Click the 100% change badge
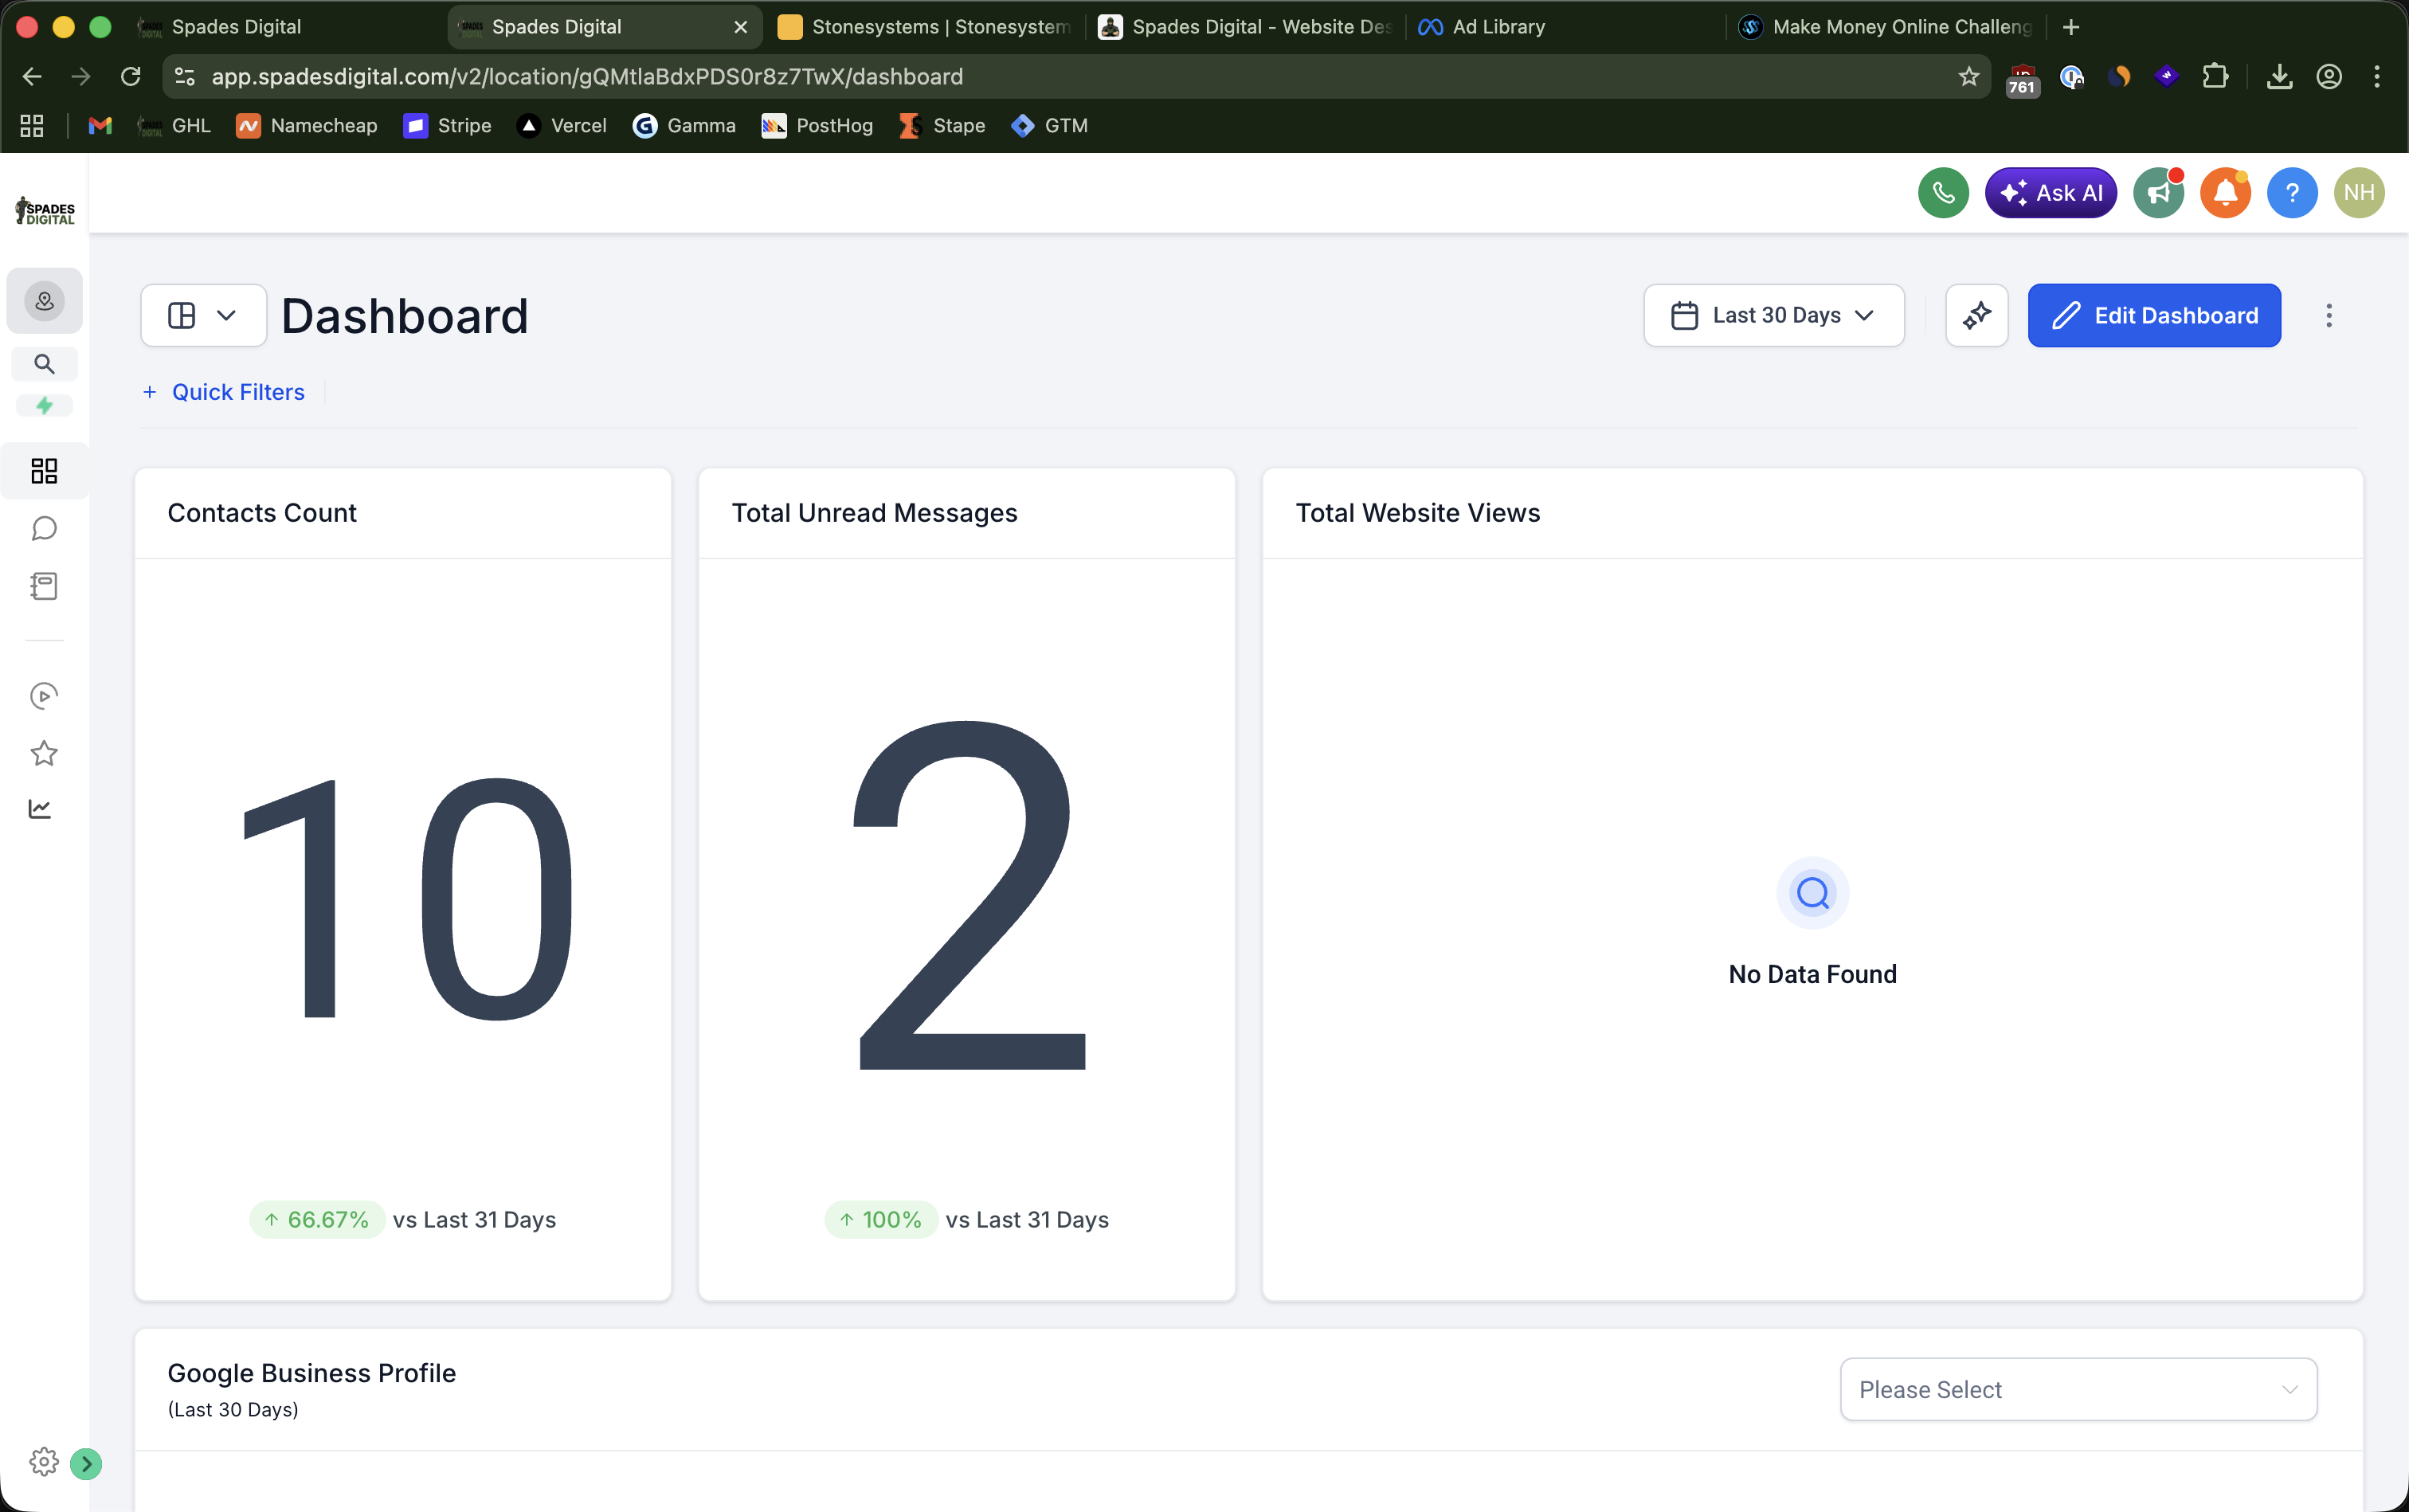2409x1512 pixels. coord(881,1220)
